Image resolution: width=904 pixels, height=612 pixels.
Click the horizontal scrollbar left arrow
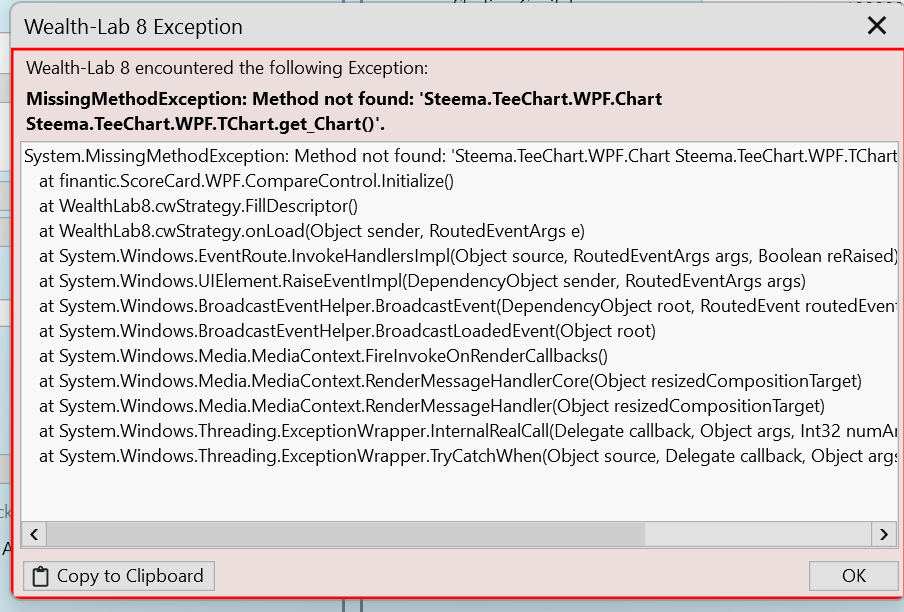pyautogui.click(x=34, y=534)
